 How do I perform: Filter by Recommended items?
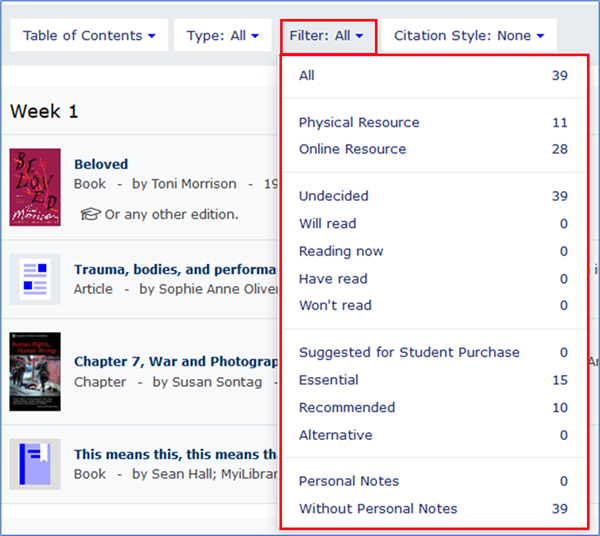point(347,408)
